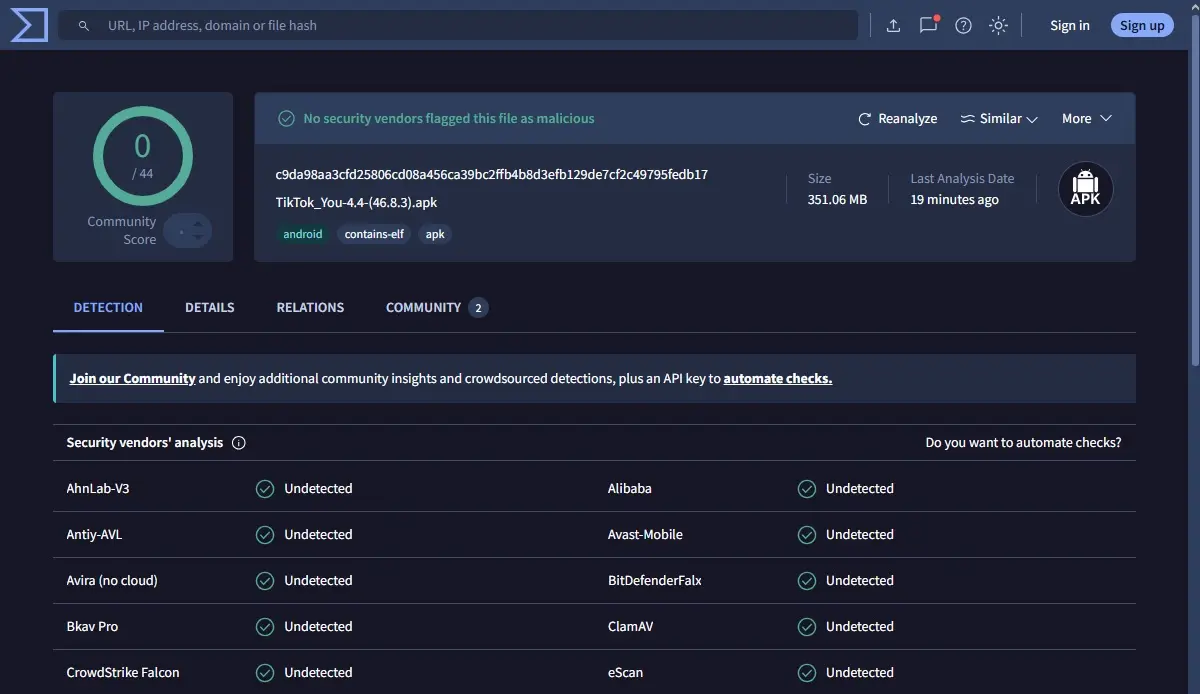This screenshot has width=1200, height=694.
Task: Click the 351.06 MB size value
Action: 837,200
